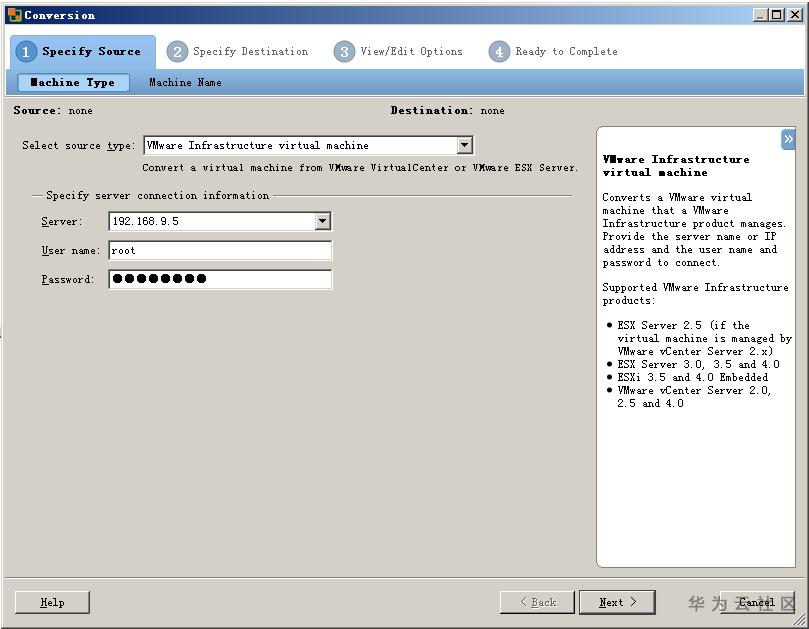Collapse the help panel with the double-arrow icon
This screenshot has width=809, height=629.
788,139
